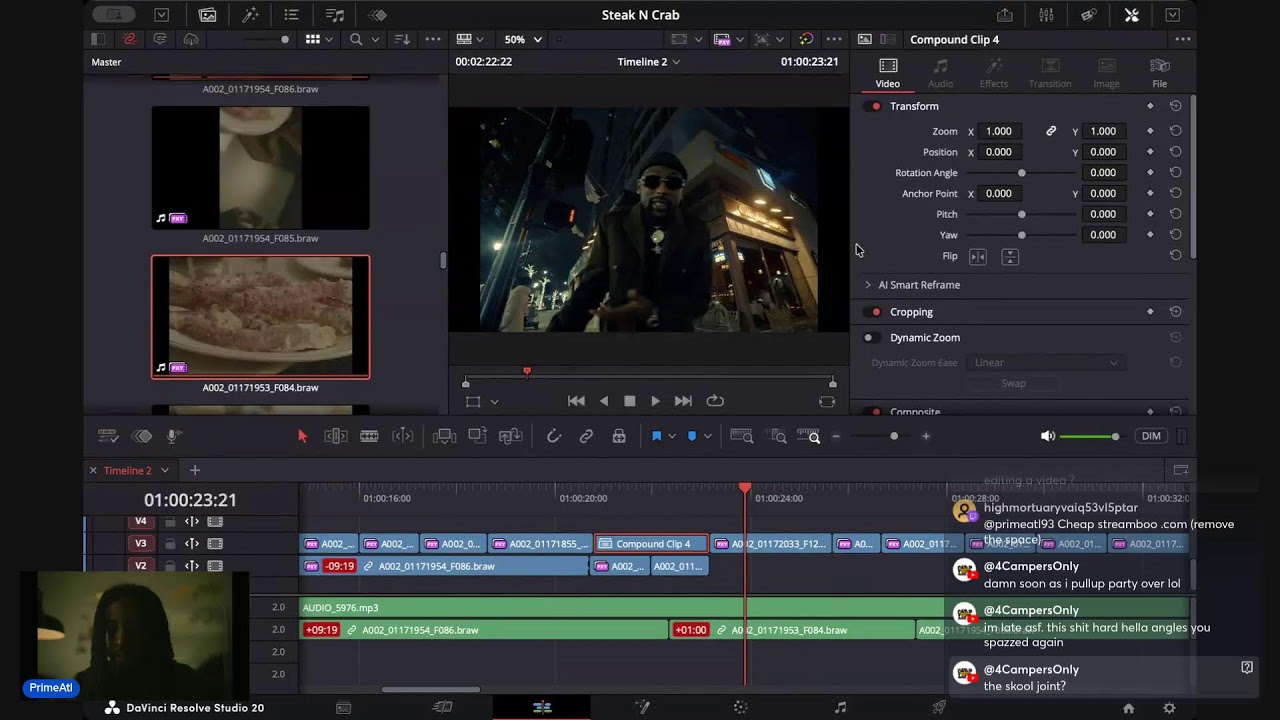Image resolution: width=1280 pixels, height=720 pixels.
Task: Click the Overwrite Clip tool icon
Action: (478, 436)
